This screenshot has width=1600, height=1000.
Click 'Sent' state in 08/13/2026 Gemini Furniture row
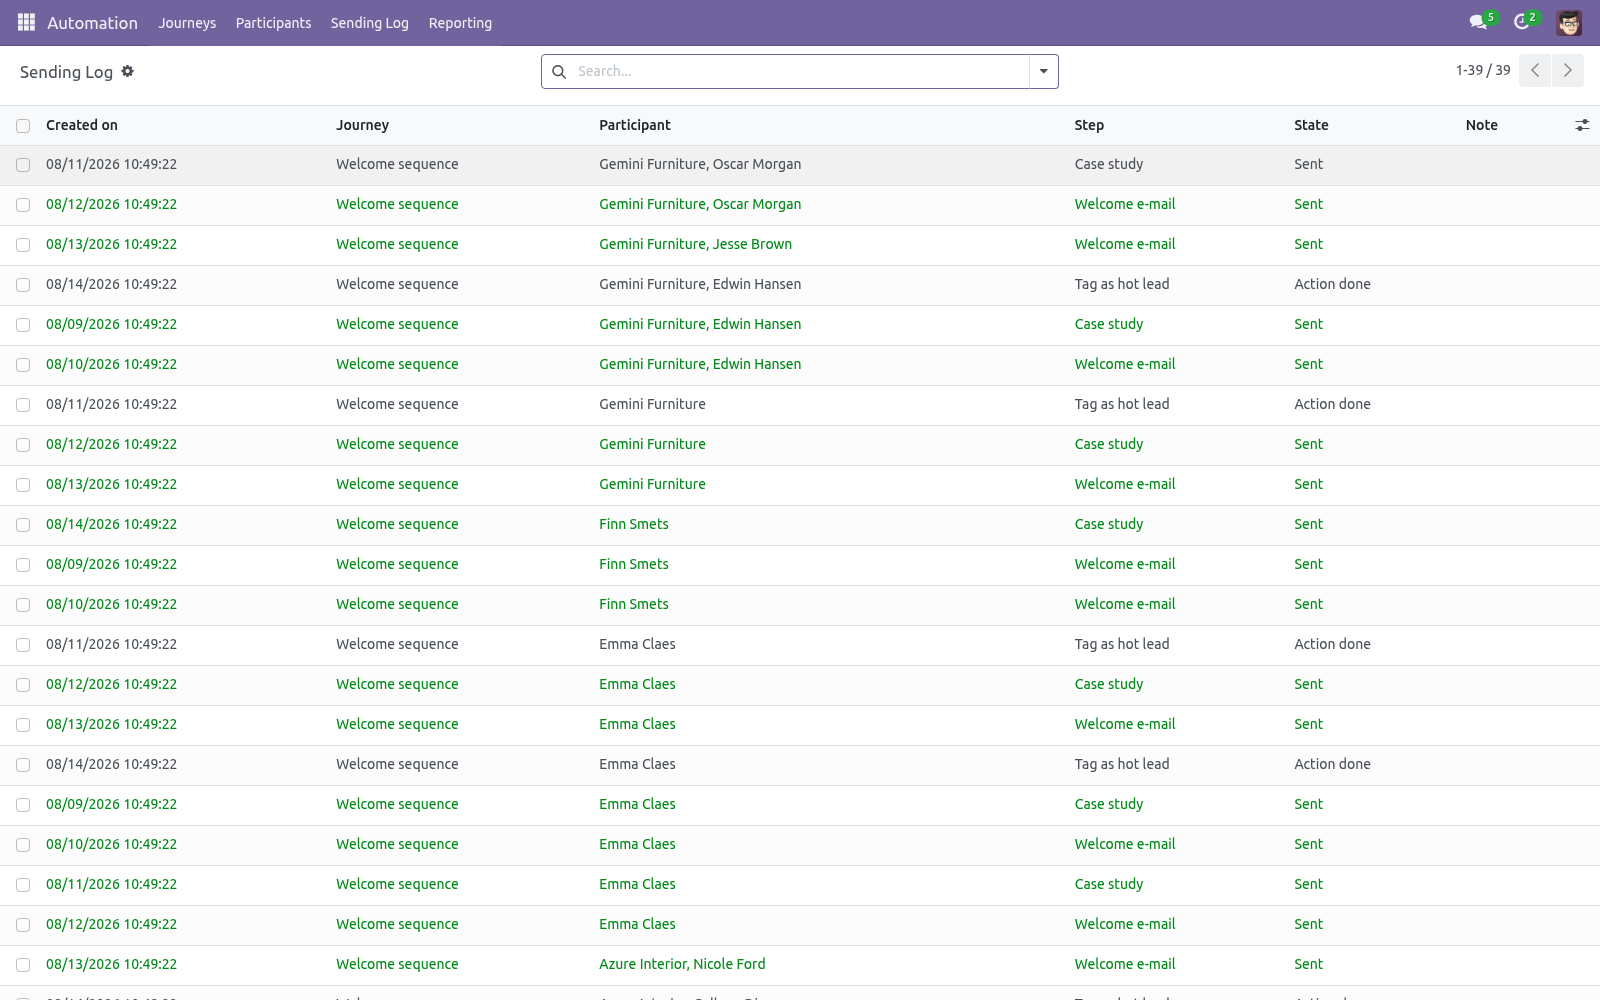(1308, 484)
